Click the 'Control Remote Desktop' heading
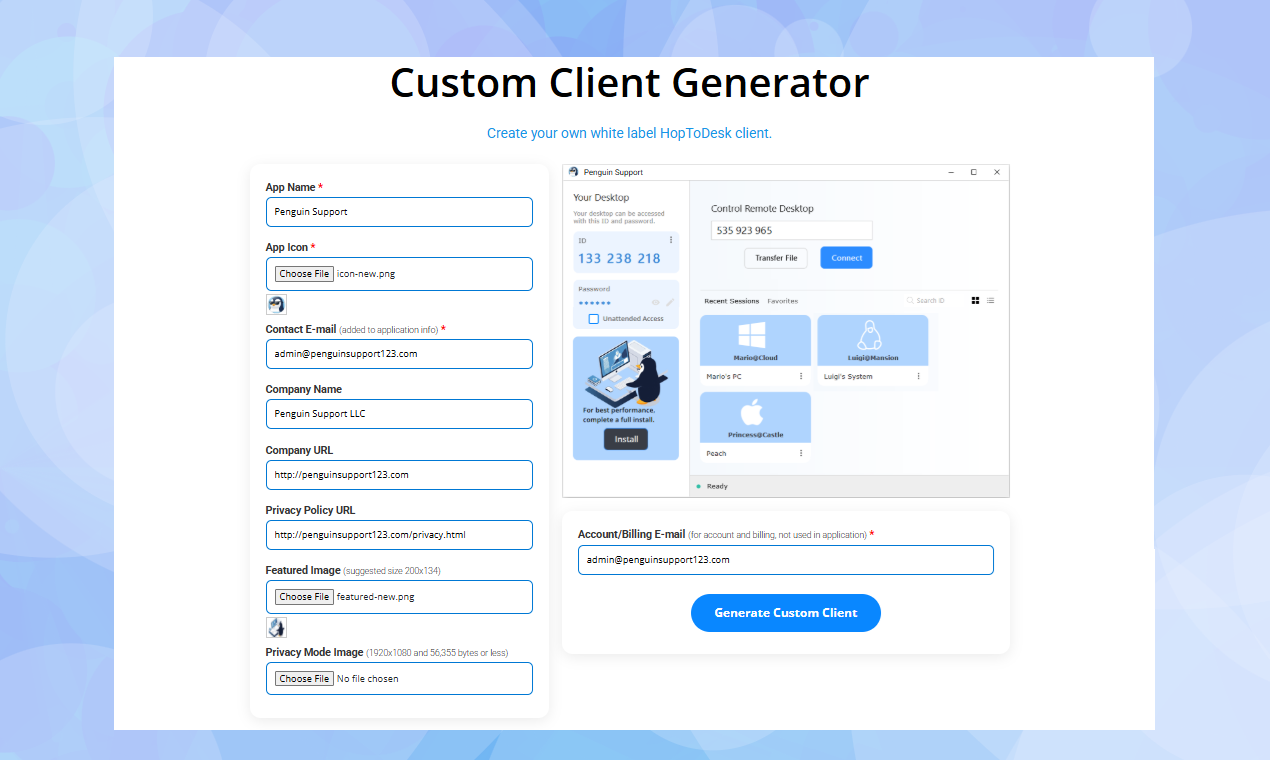The width and height of the screenshot is (1270, 760). [762, 209]
